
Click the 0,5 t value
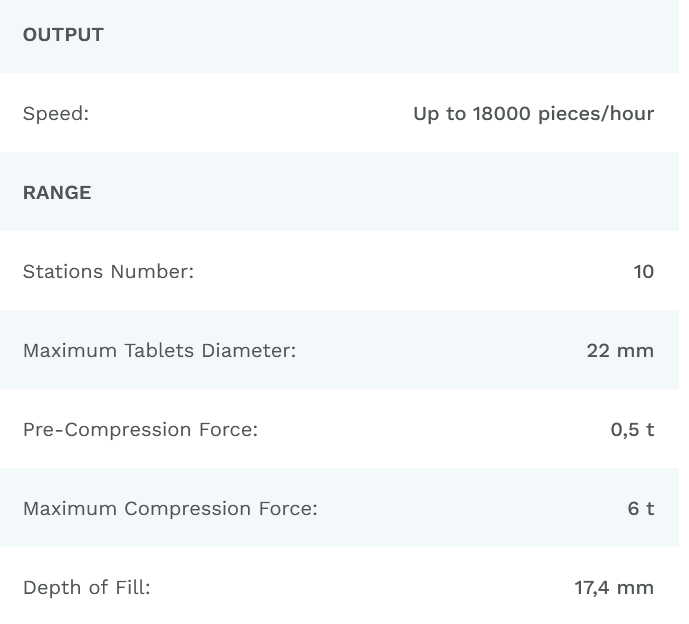tap(632, 430)
